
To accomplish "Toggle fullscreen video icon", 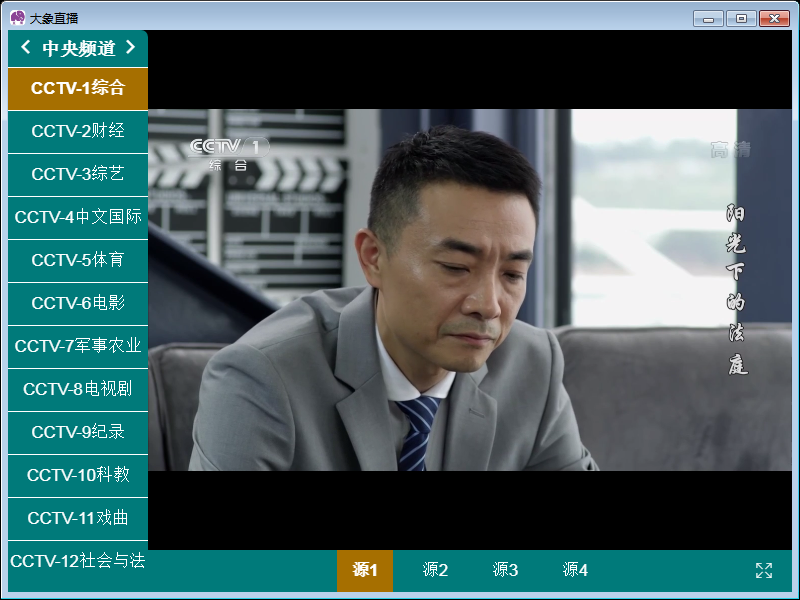I will 764,570.
